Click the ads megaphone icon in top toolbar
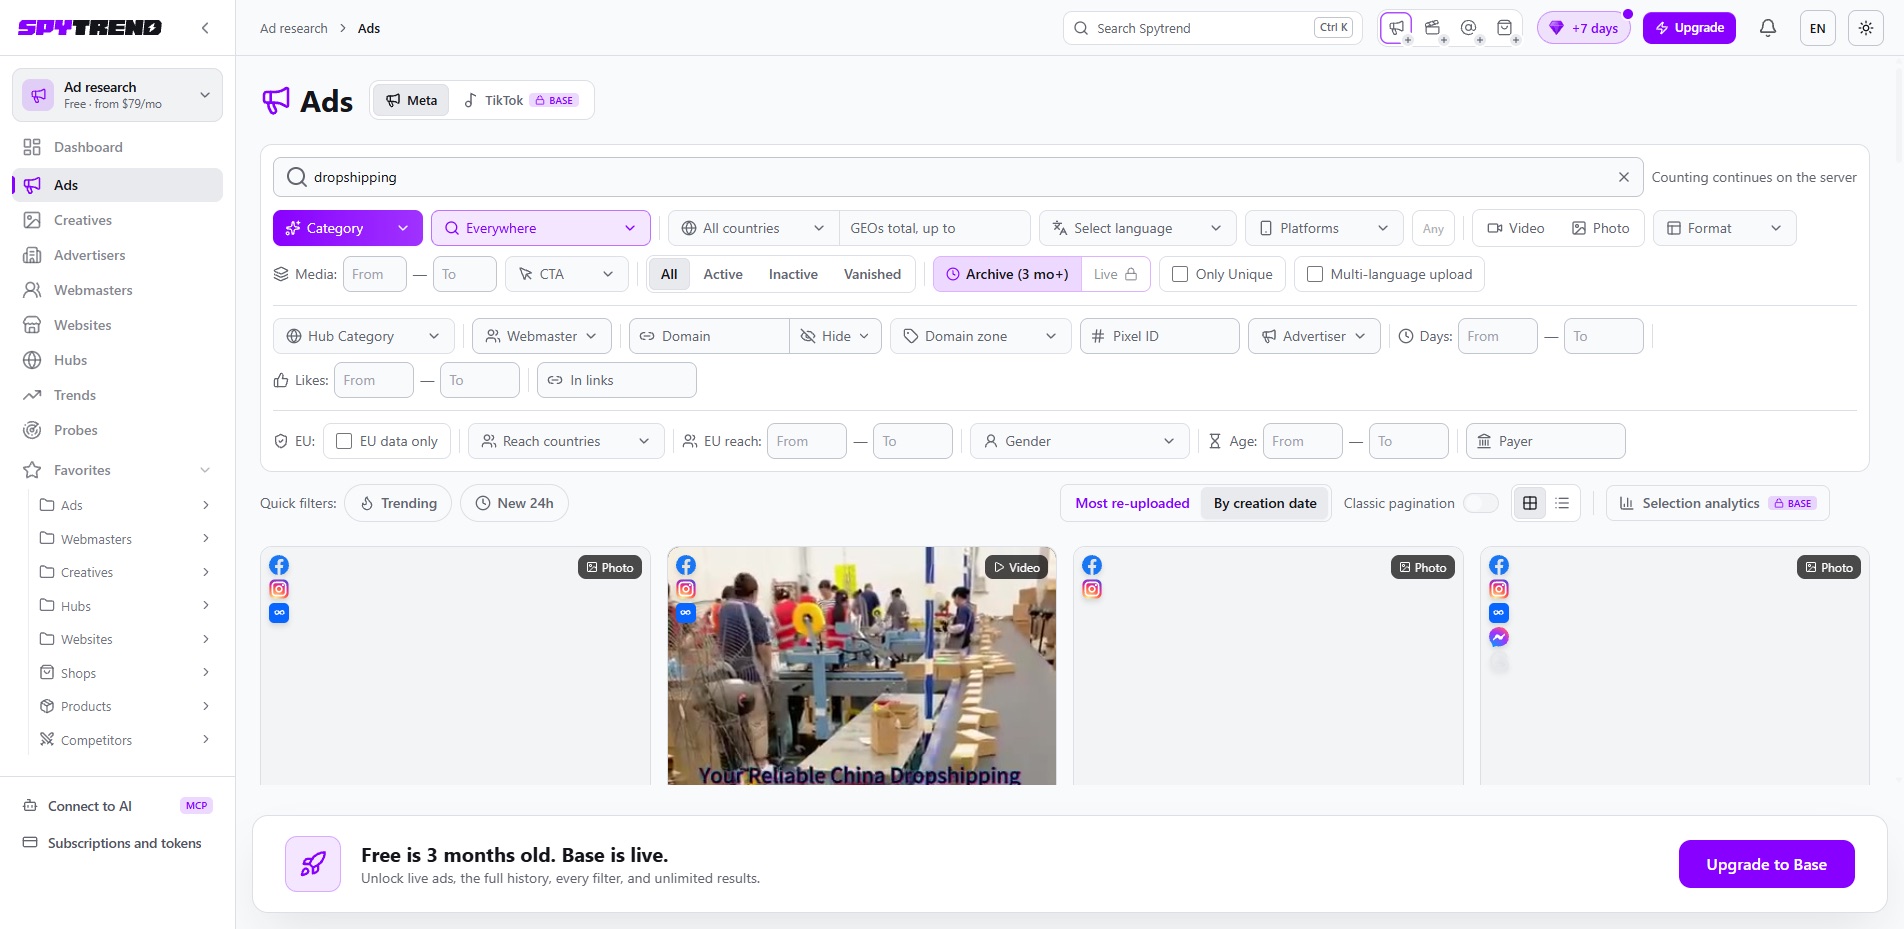The width and height of the screenshot is (1904, 929). [x=1396, y=28]
